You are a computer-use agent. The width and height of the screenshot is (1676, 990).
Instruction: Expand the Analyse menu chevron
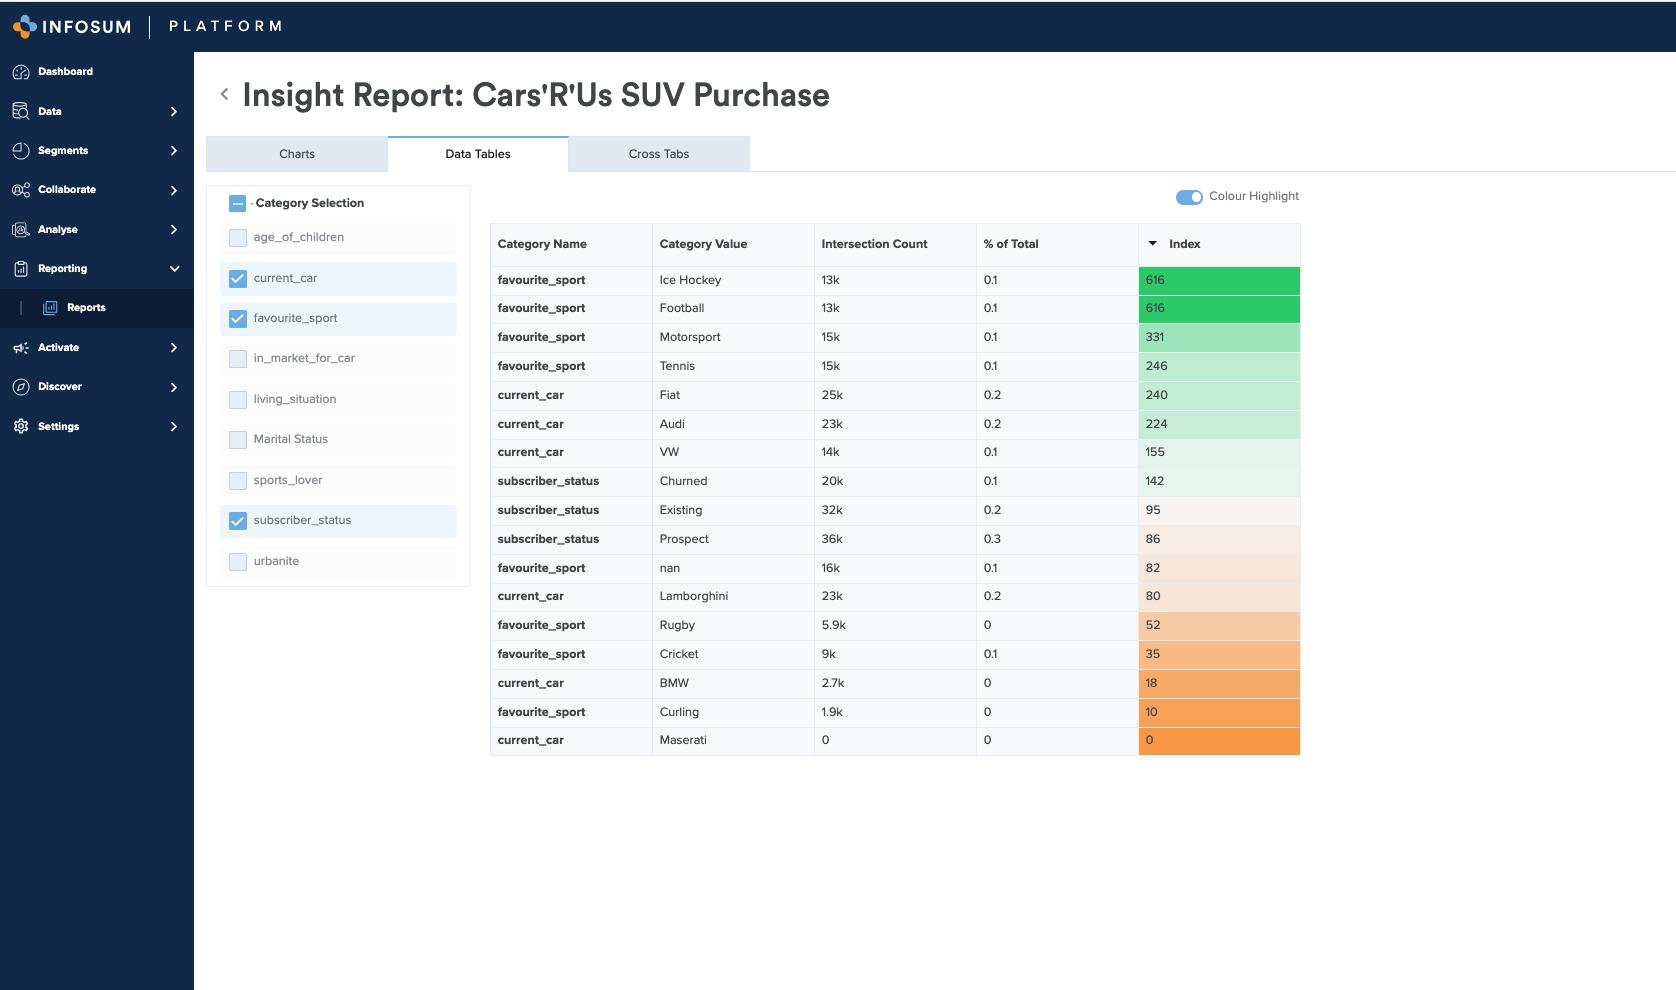(x=174, y=230)
